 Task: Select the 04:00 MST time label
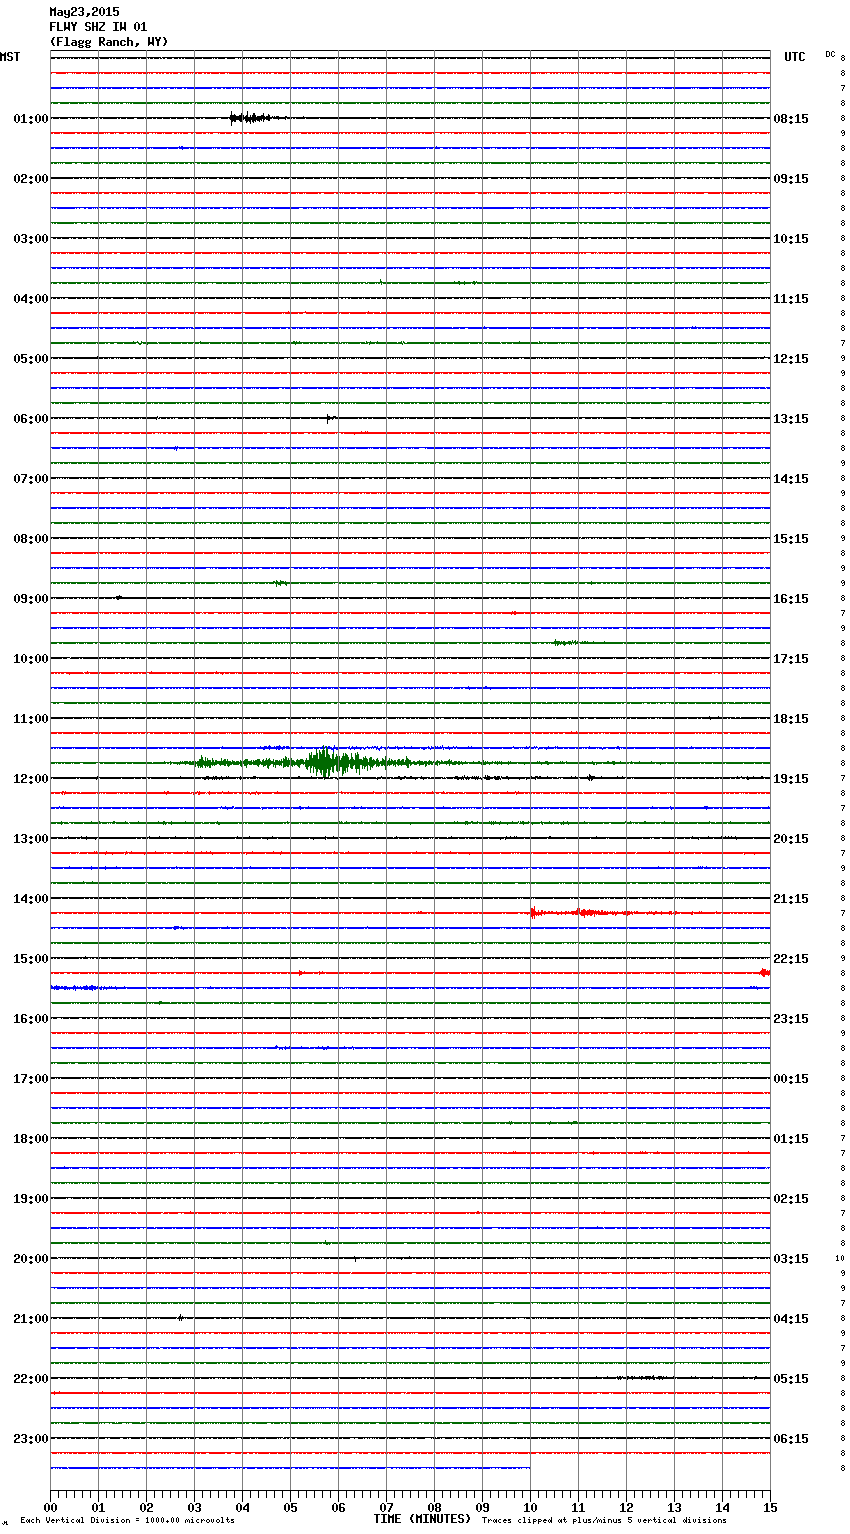(31, 299)
